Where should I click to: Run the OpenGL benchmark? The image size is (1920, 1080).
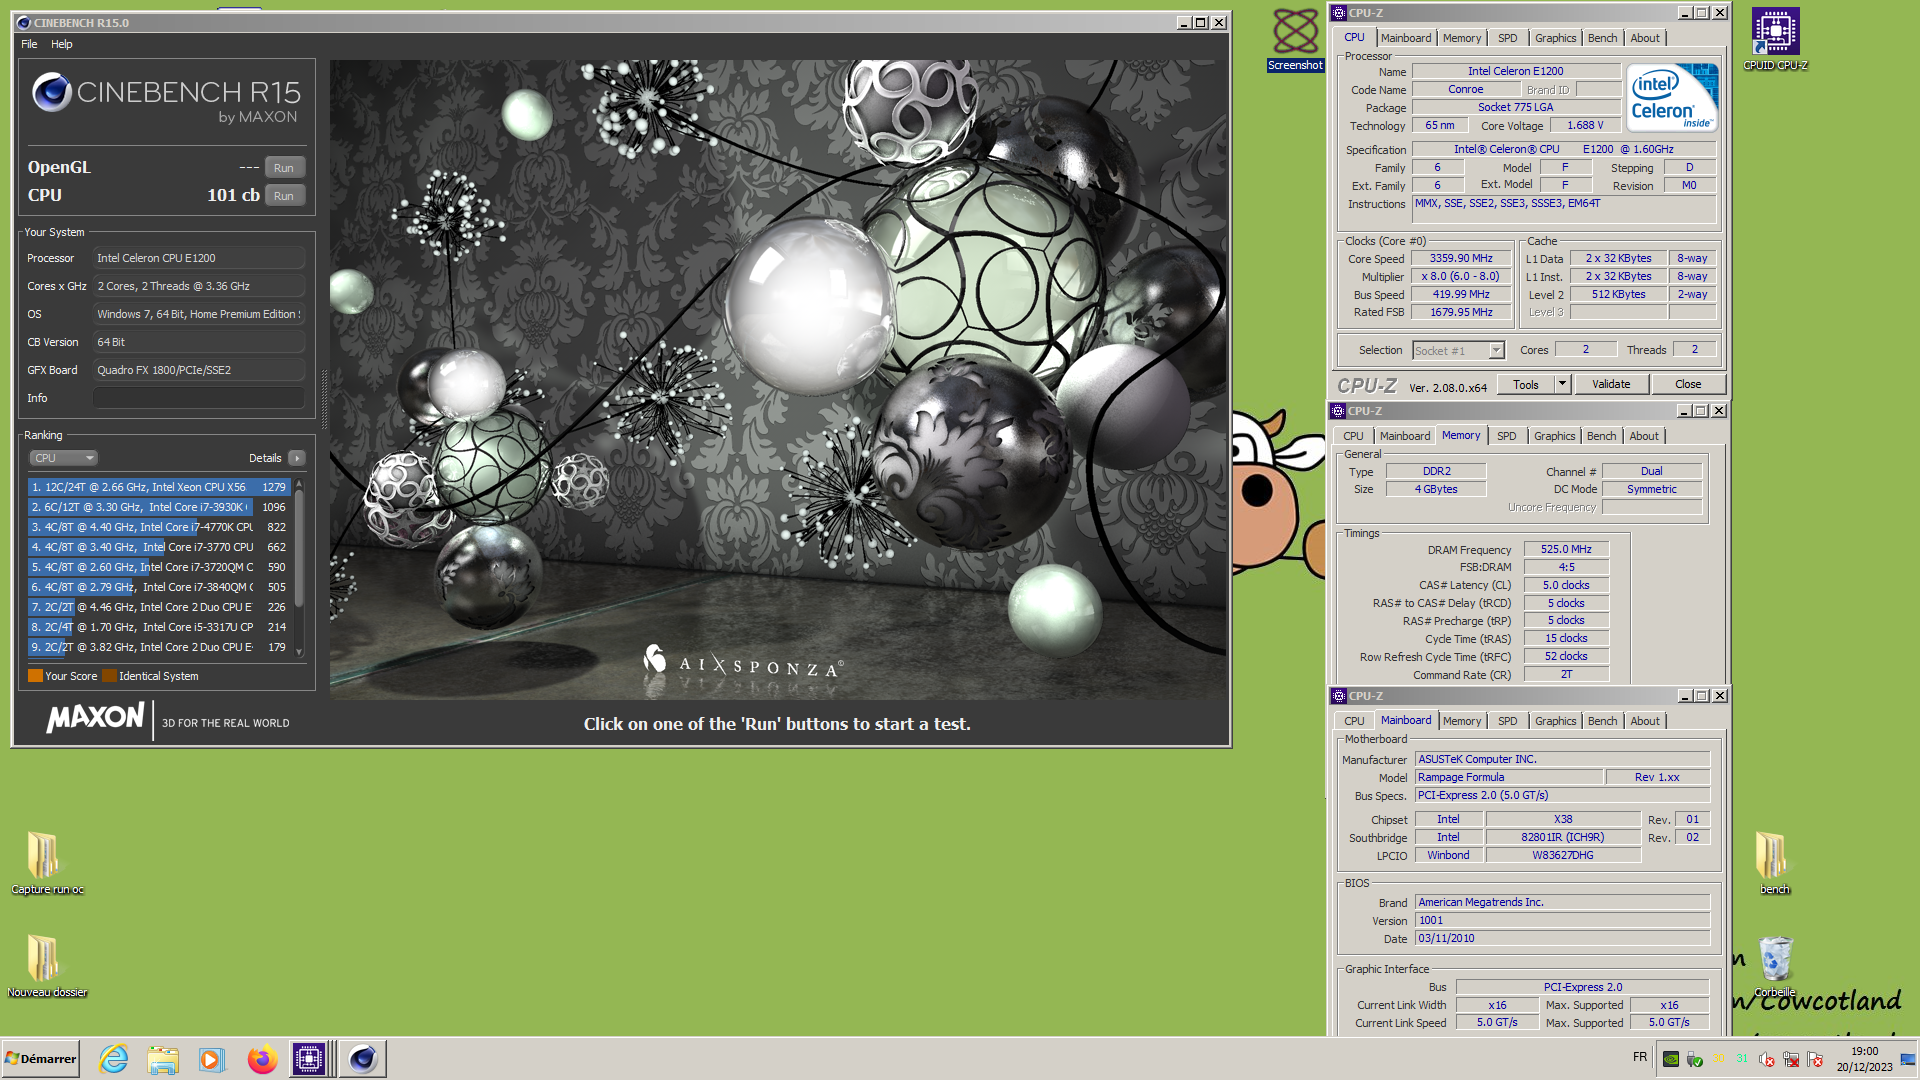[x=284, y=168]
